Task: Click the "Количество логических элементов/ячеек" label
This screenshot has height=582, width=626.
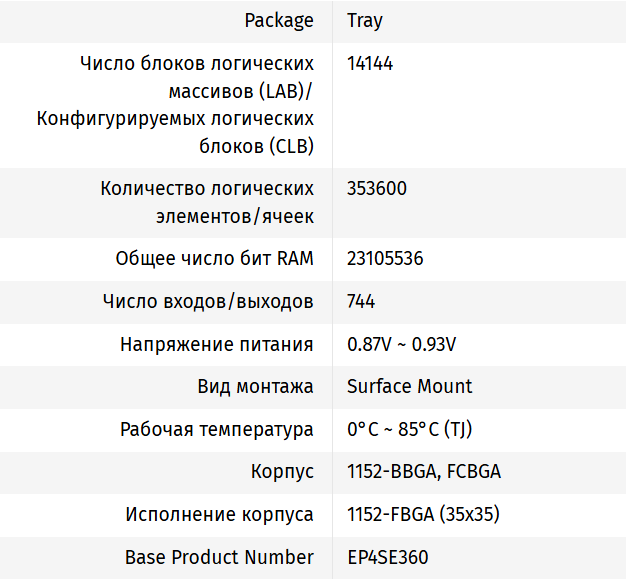Action: [207, 201]
